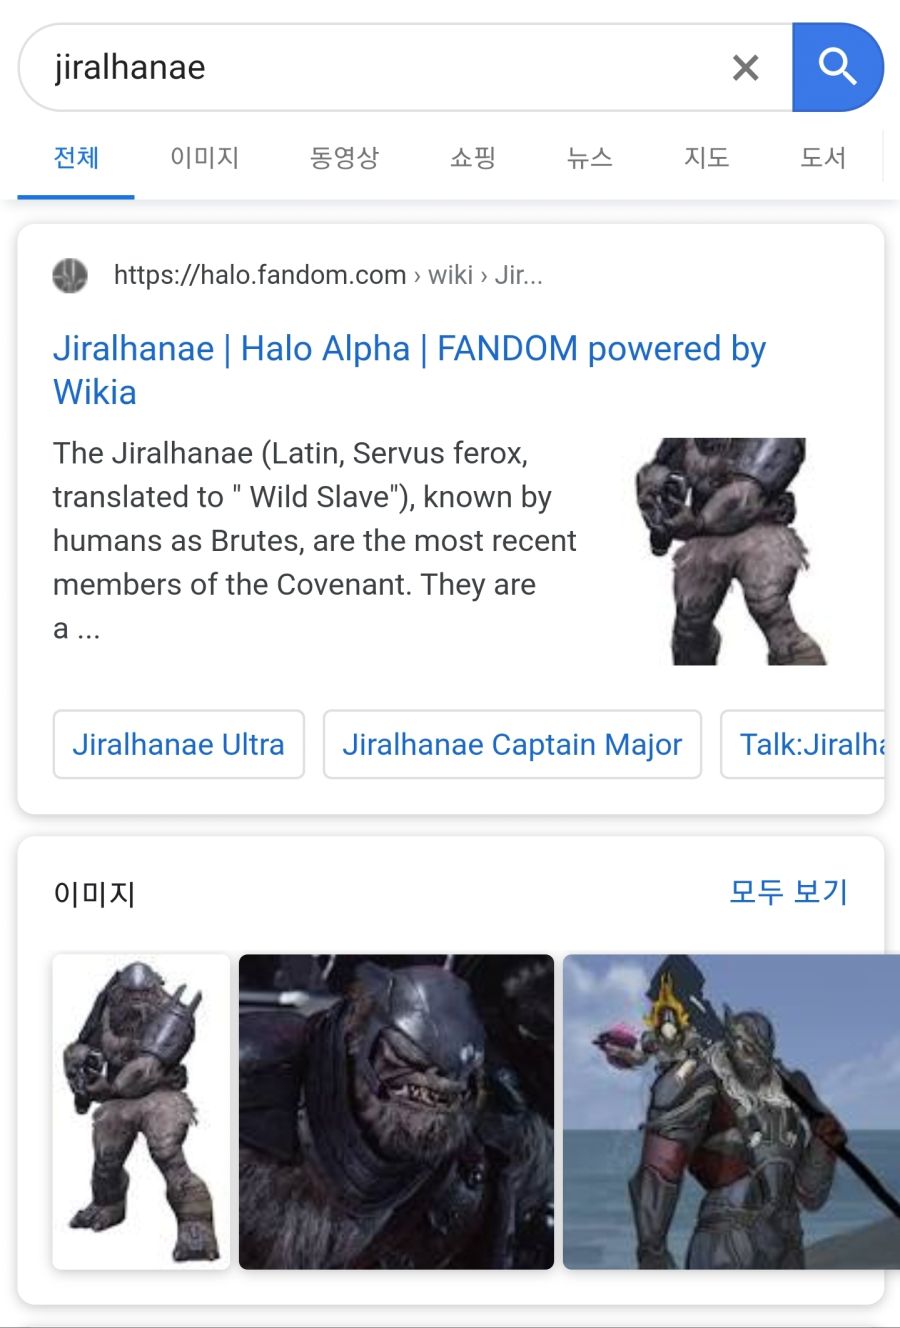Click the Halo fandom site favicon
The height and width of the screenshot is (1328, 900).
[x=70, y=275]
